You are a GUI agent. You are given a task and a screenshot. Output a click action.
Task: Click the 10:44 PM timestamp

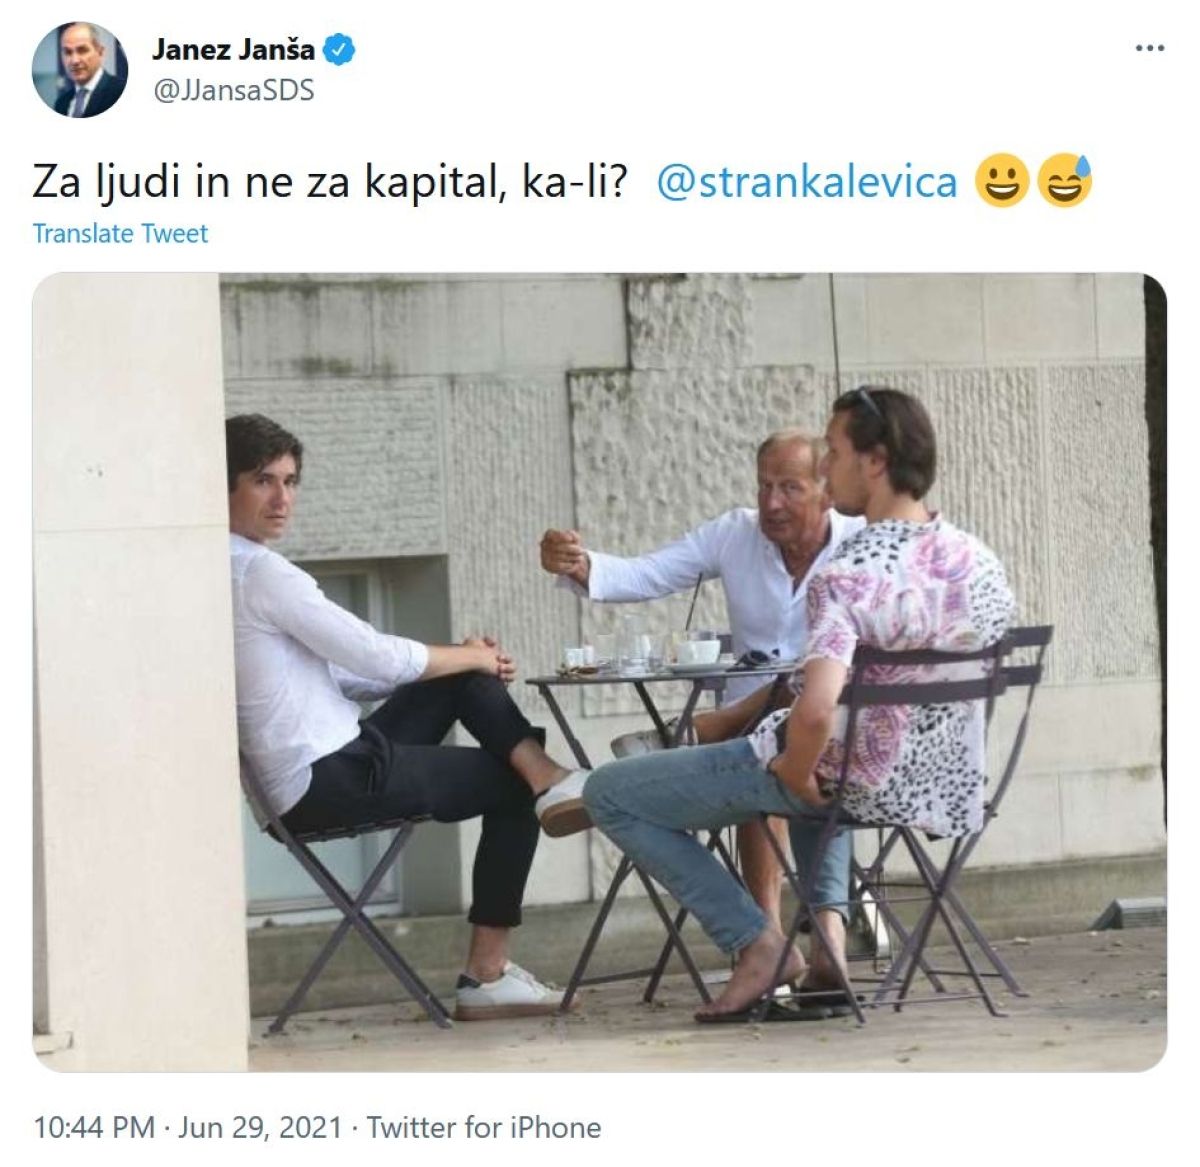pyautogui.click(x=94, y=1128)
